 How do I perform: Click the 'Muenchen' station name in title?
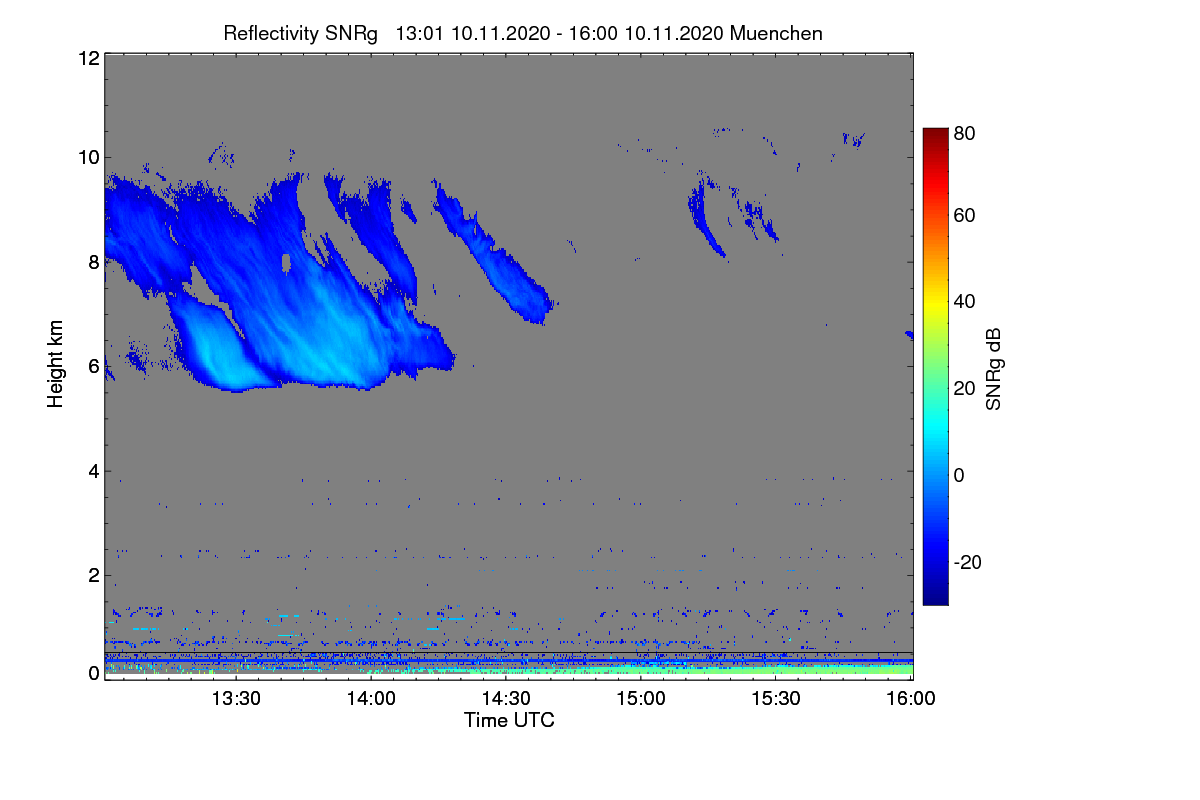tap(776, 33)
